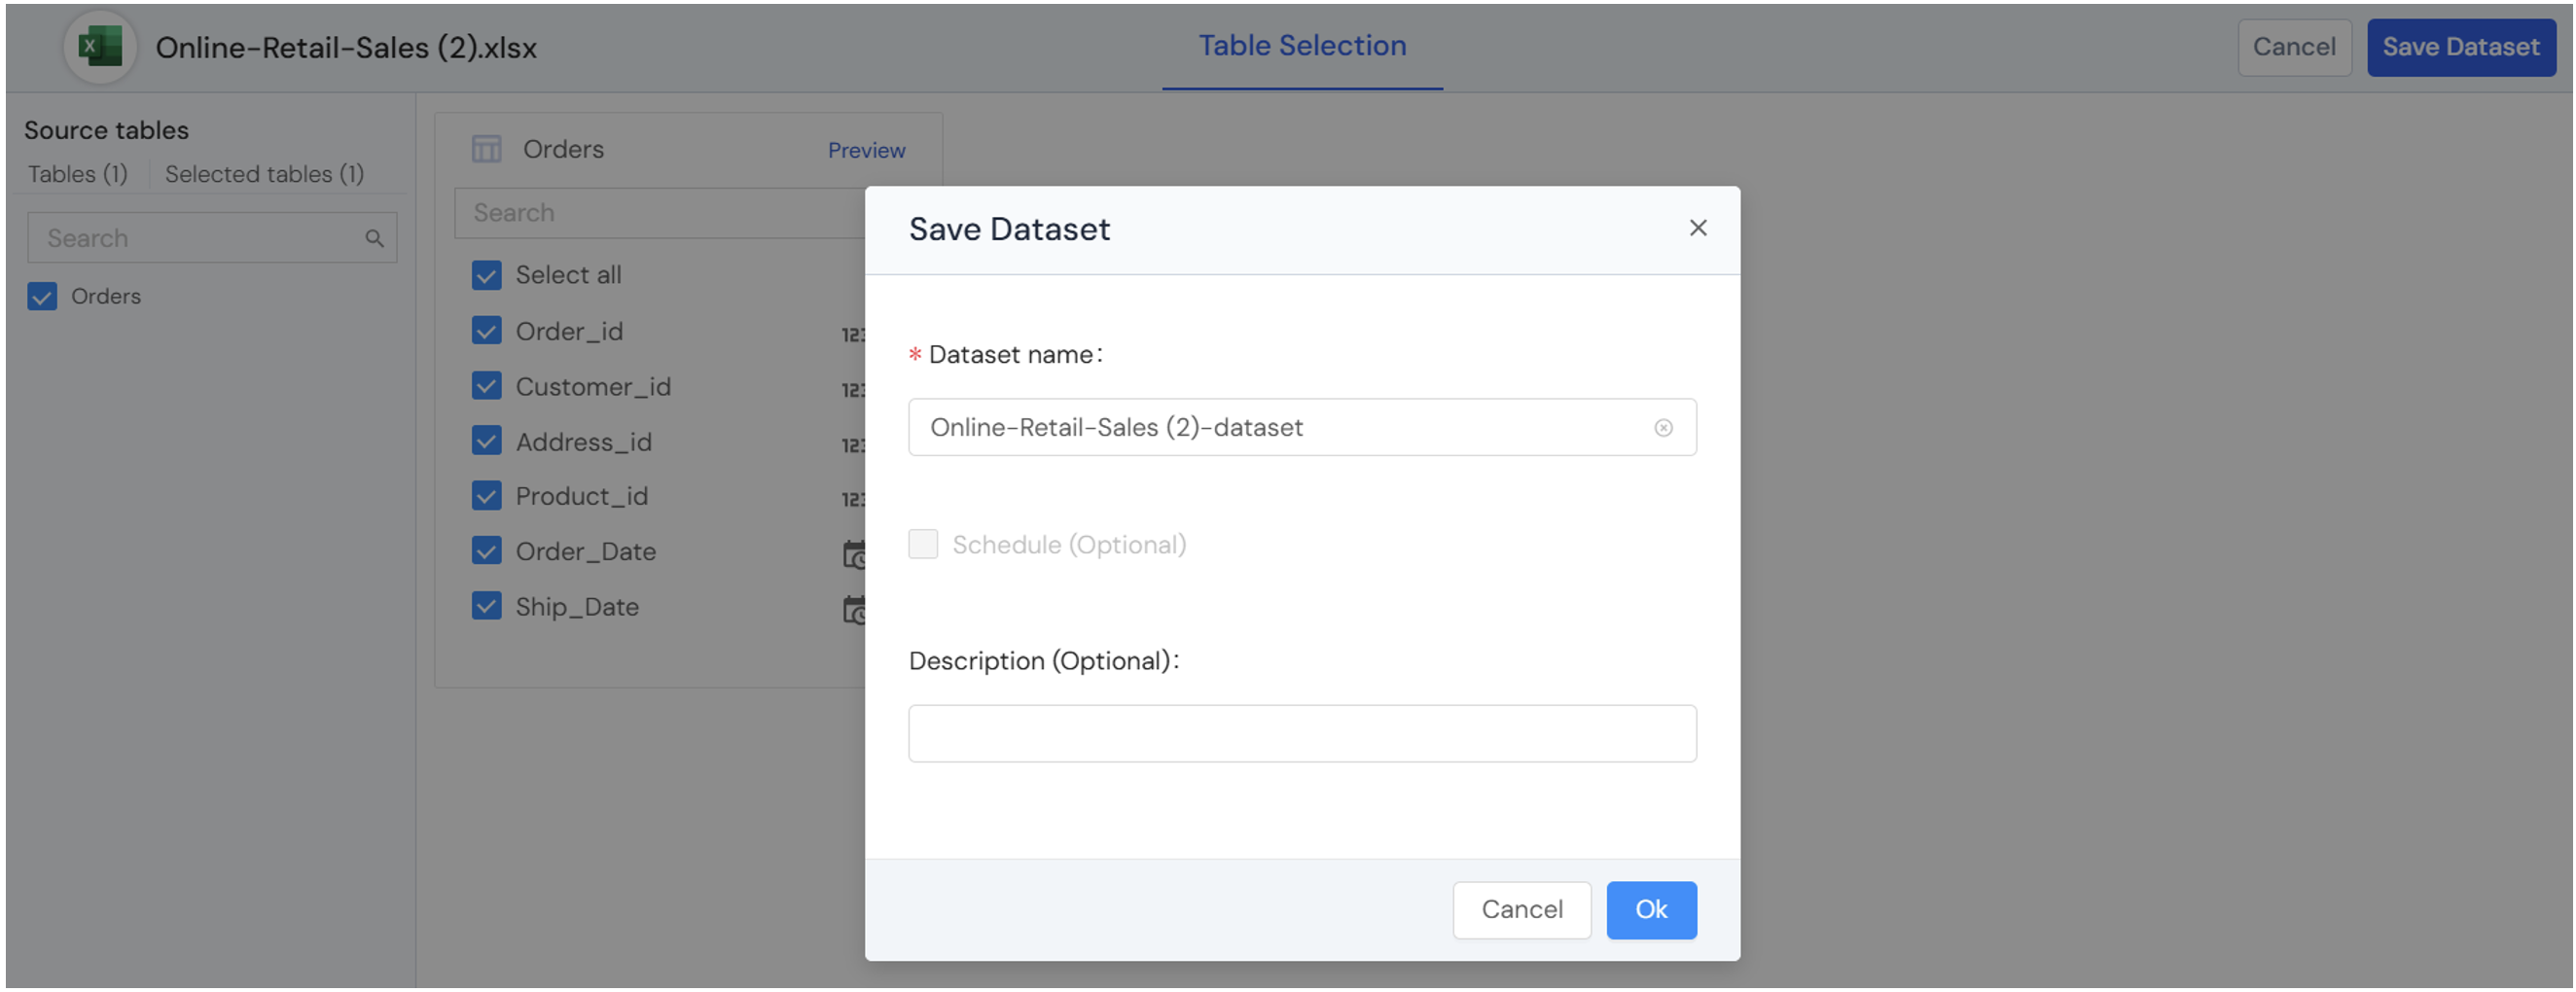Click the numeric type icon beside Product_id
Screen dimensions: 2576x992
pyautogui.click(x=852, y=498)
